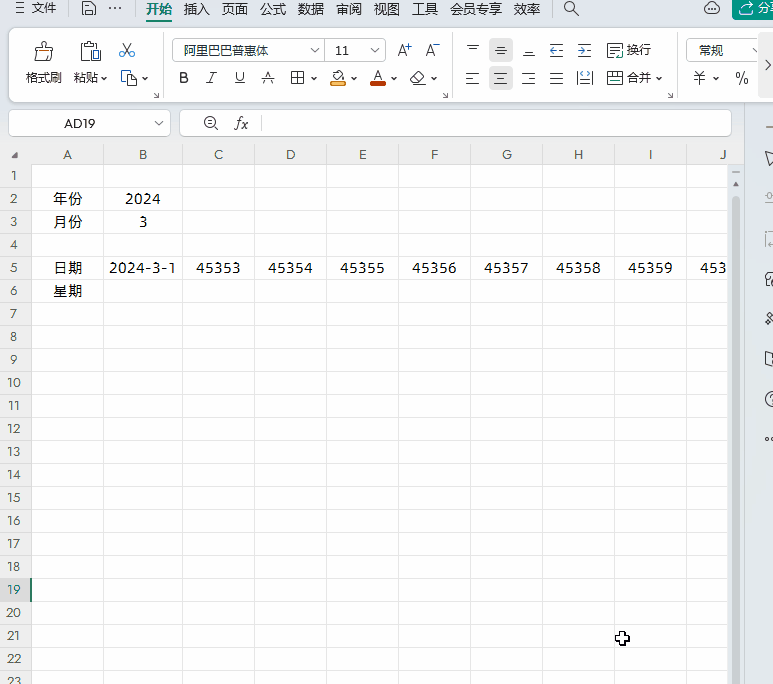This screenshot has height=684, width=773.
Task: Switch to the 工具 (Tools) tab
Action: (425, 9)
